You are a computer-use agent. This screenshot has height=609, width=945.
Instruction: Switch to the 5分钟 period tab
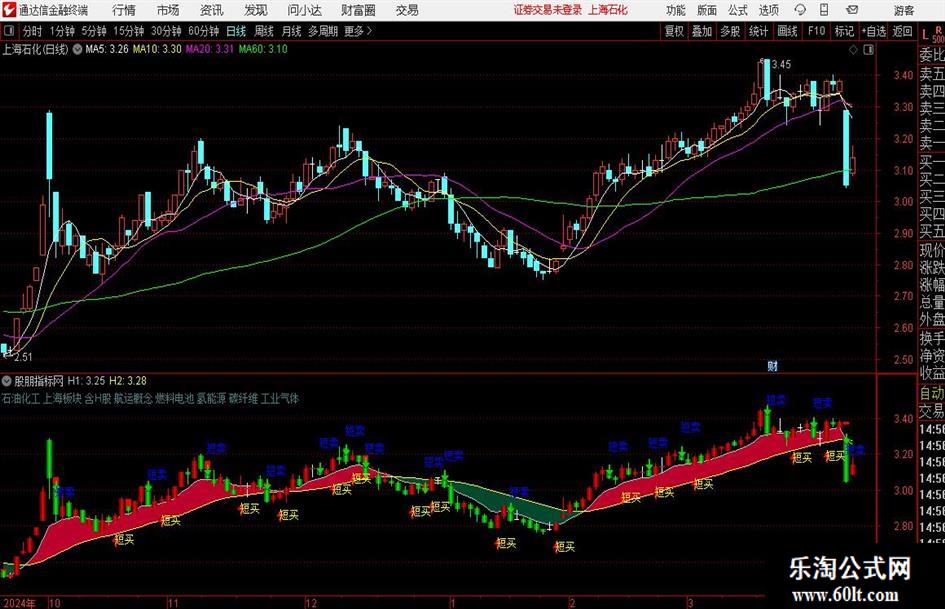(x=94, y=31)
